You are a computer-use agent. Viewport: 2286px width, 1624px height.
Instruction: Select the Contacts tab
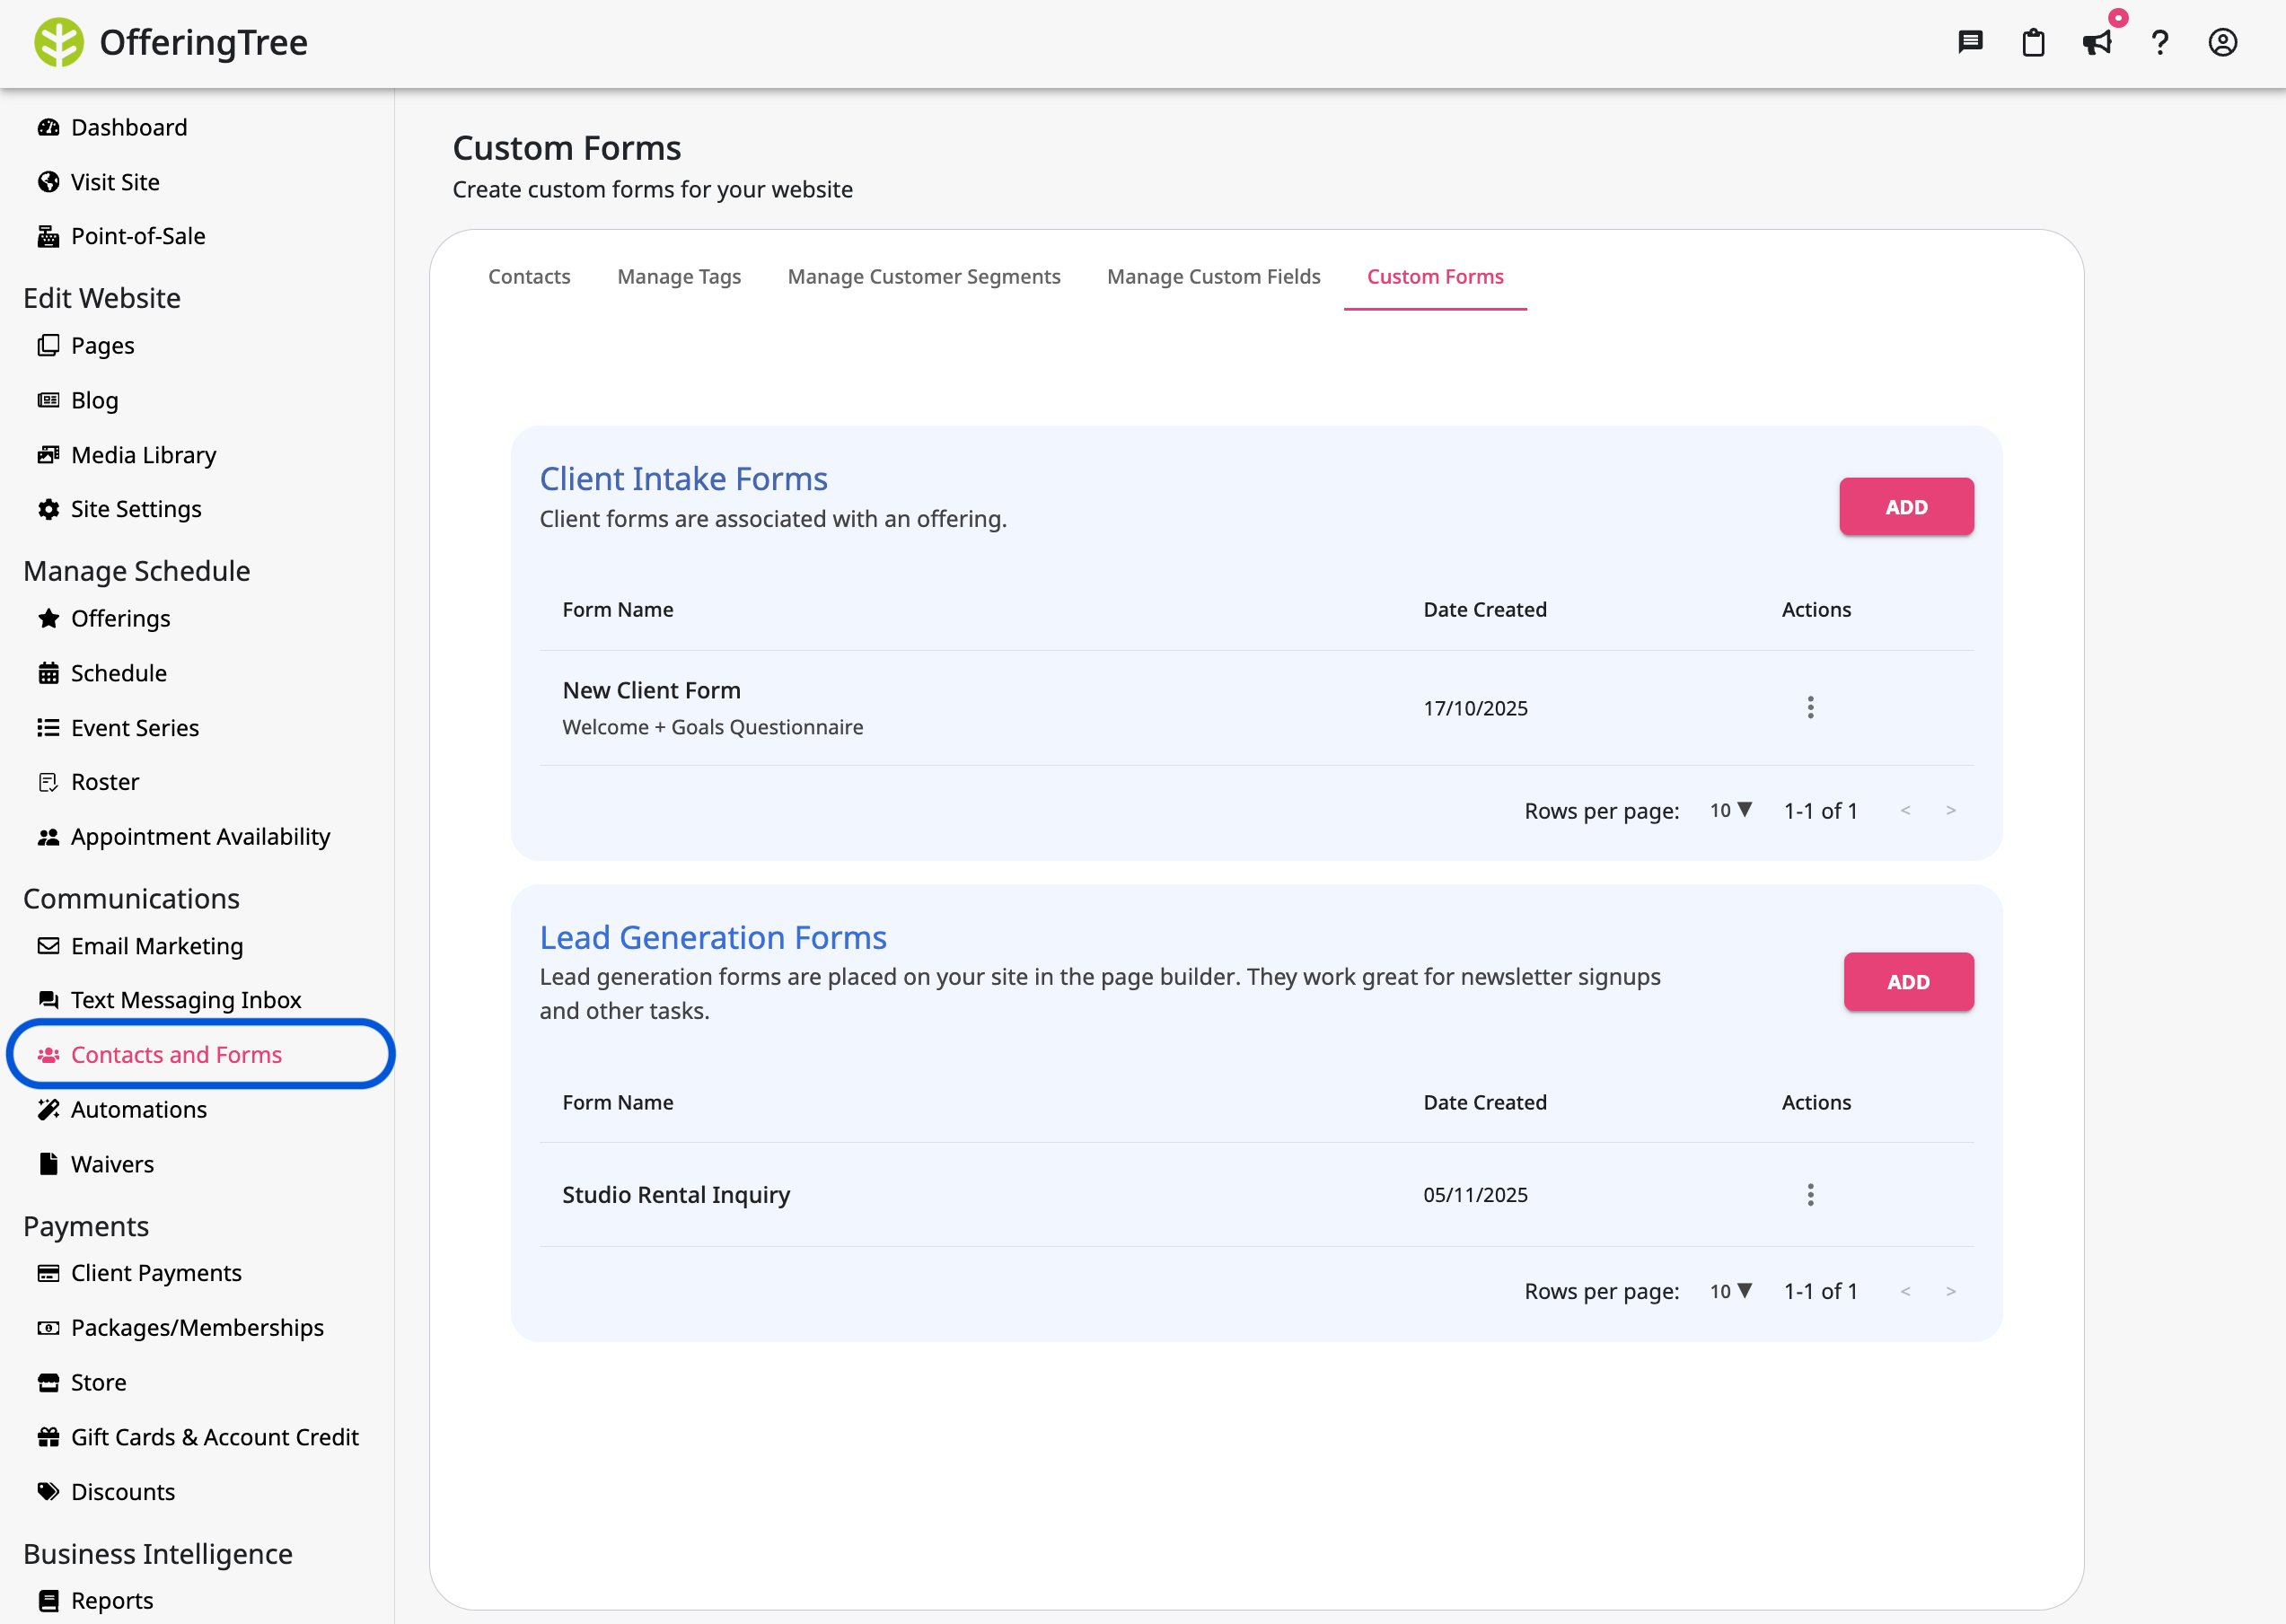(529, 277)
